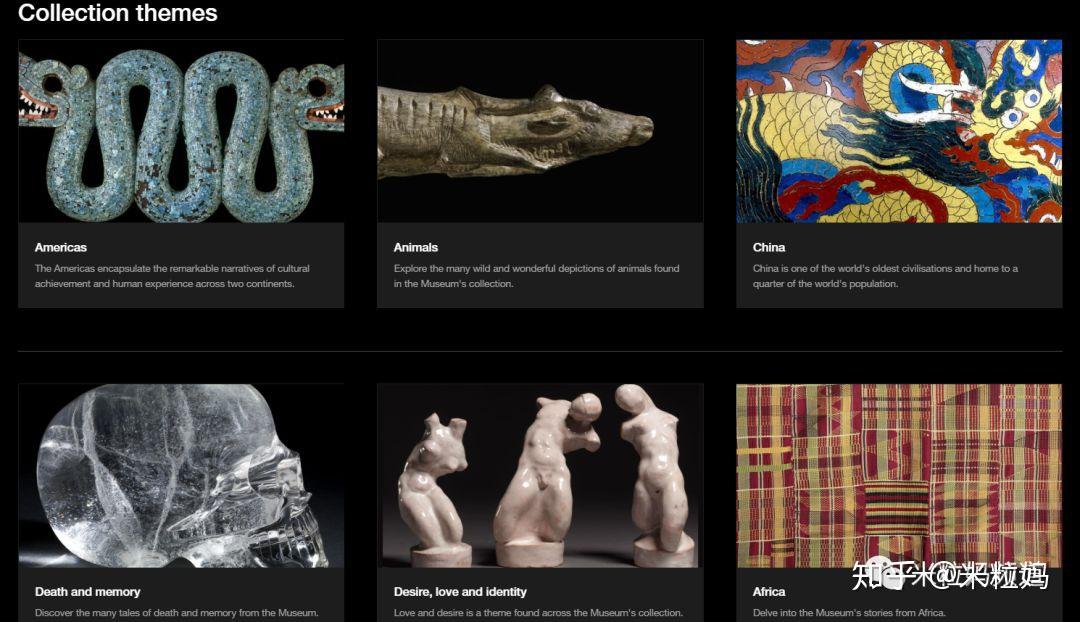Open the crystal skull image
Image resolution: width=1080 pixels, height=622 pixels.
[181, 475]
